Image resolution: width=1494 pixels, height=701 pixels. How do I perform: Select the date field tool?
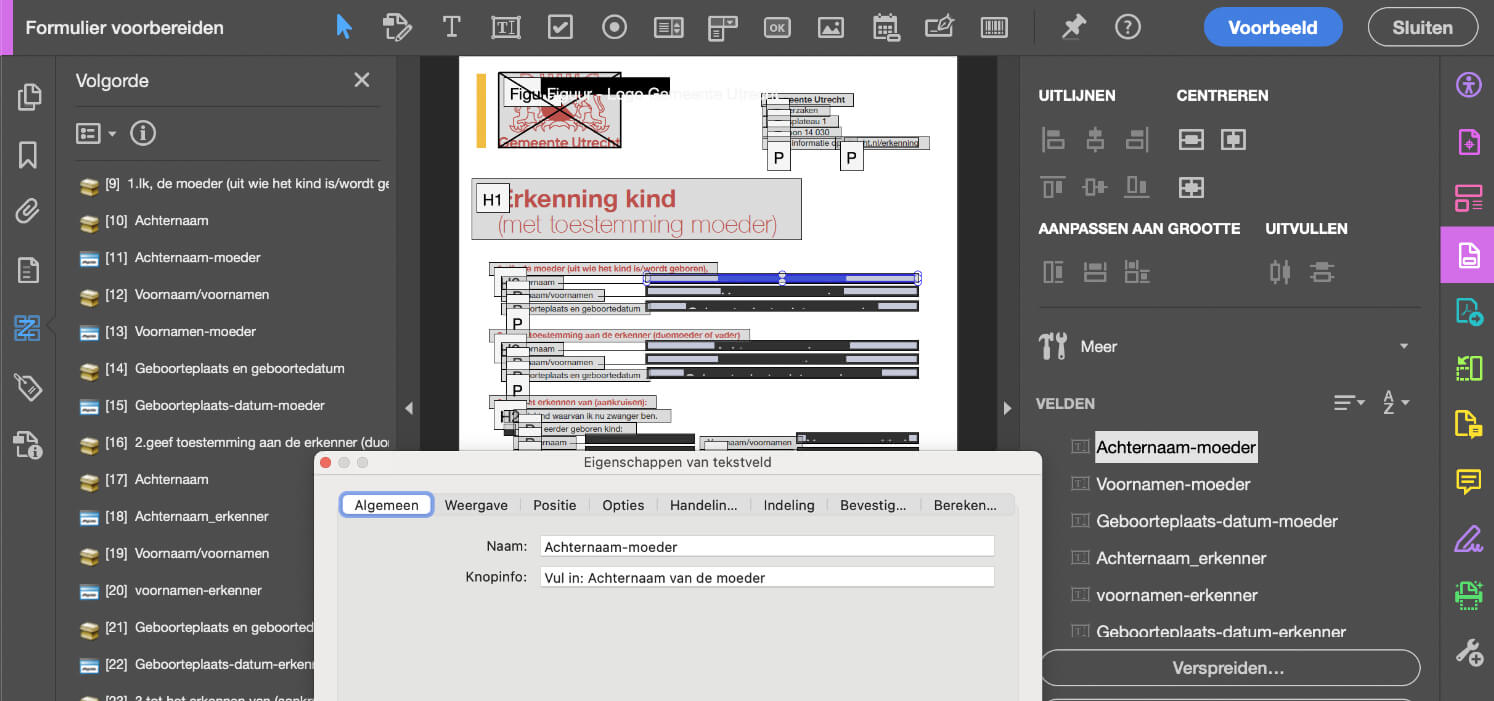click(x=885, y=27)
